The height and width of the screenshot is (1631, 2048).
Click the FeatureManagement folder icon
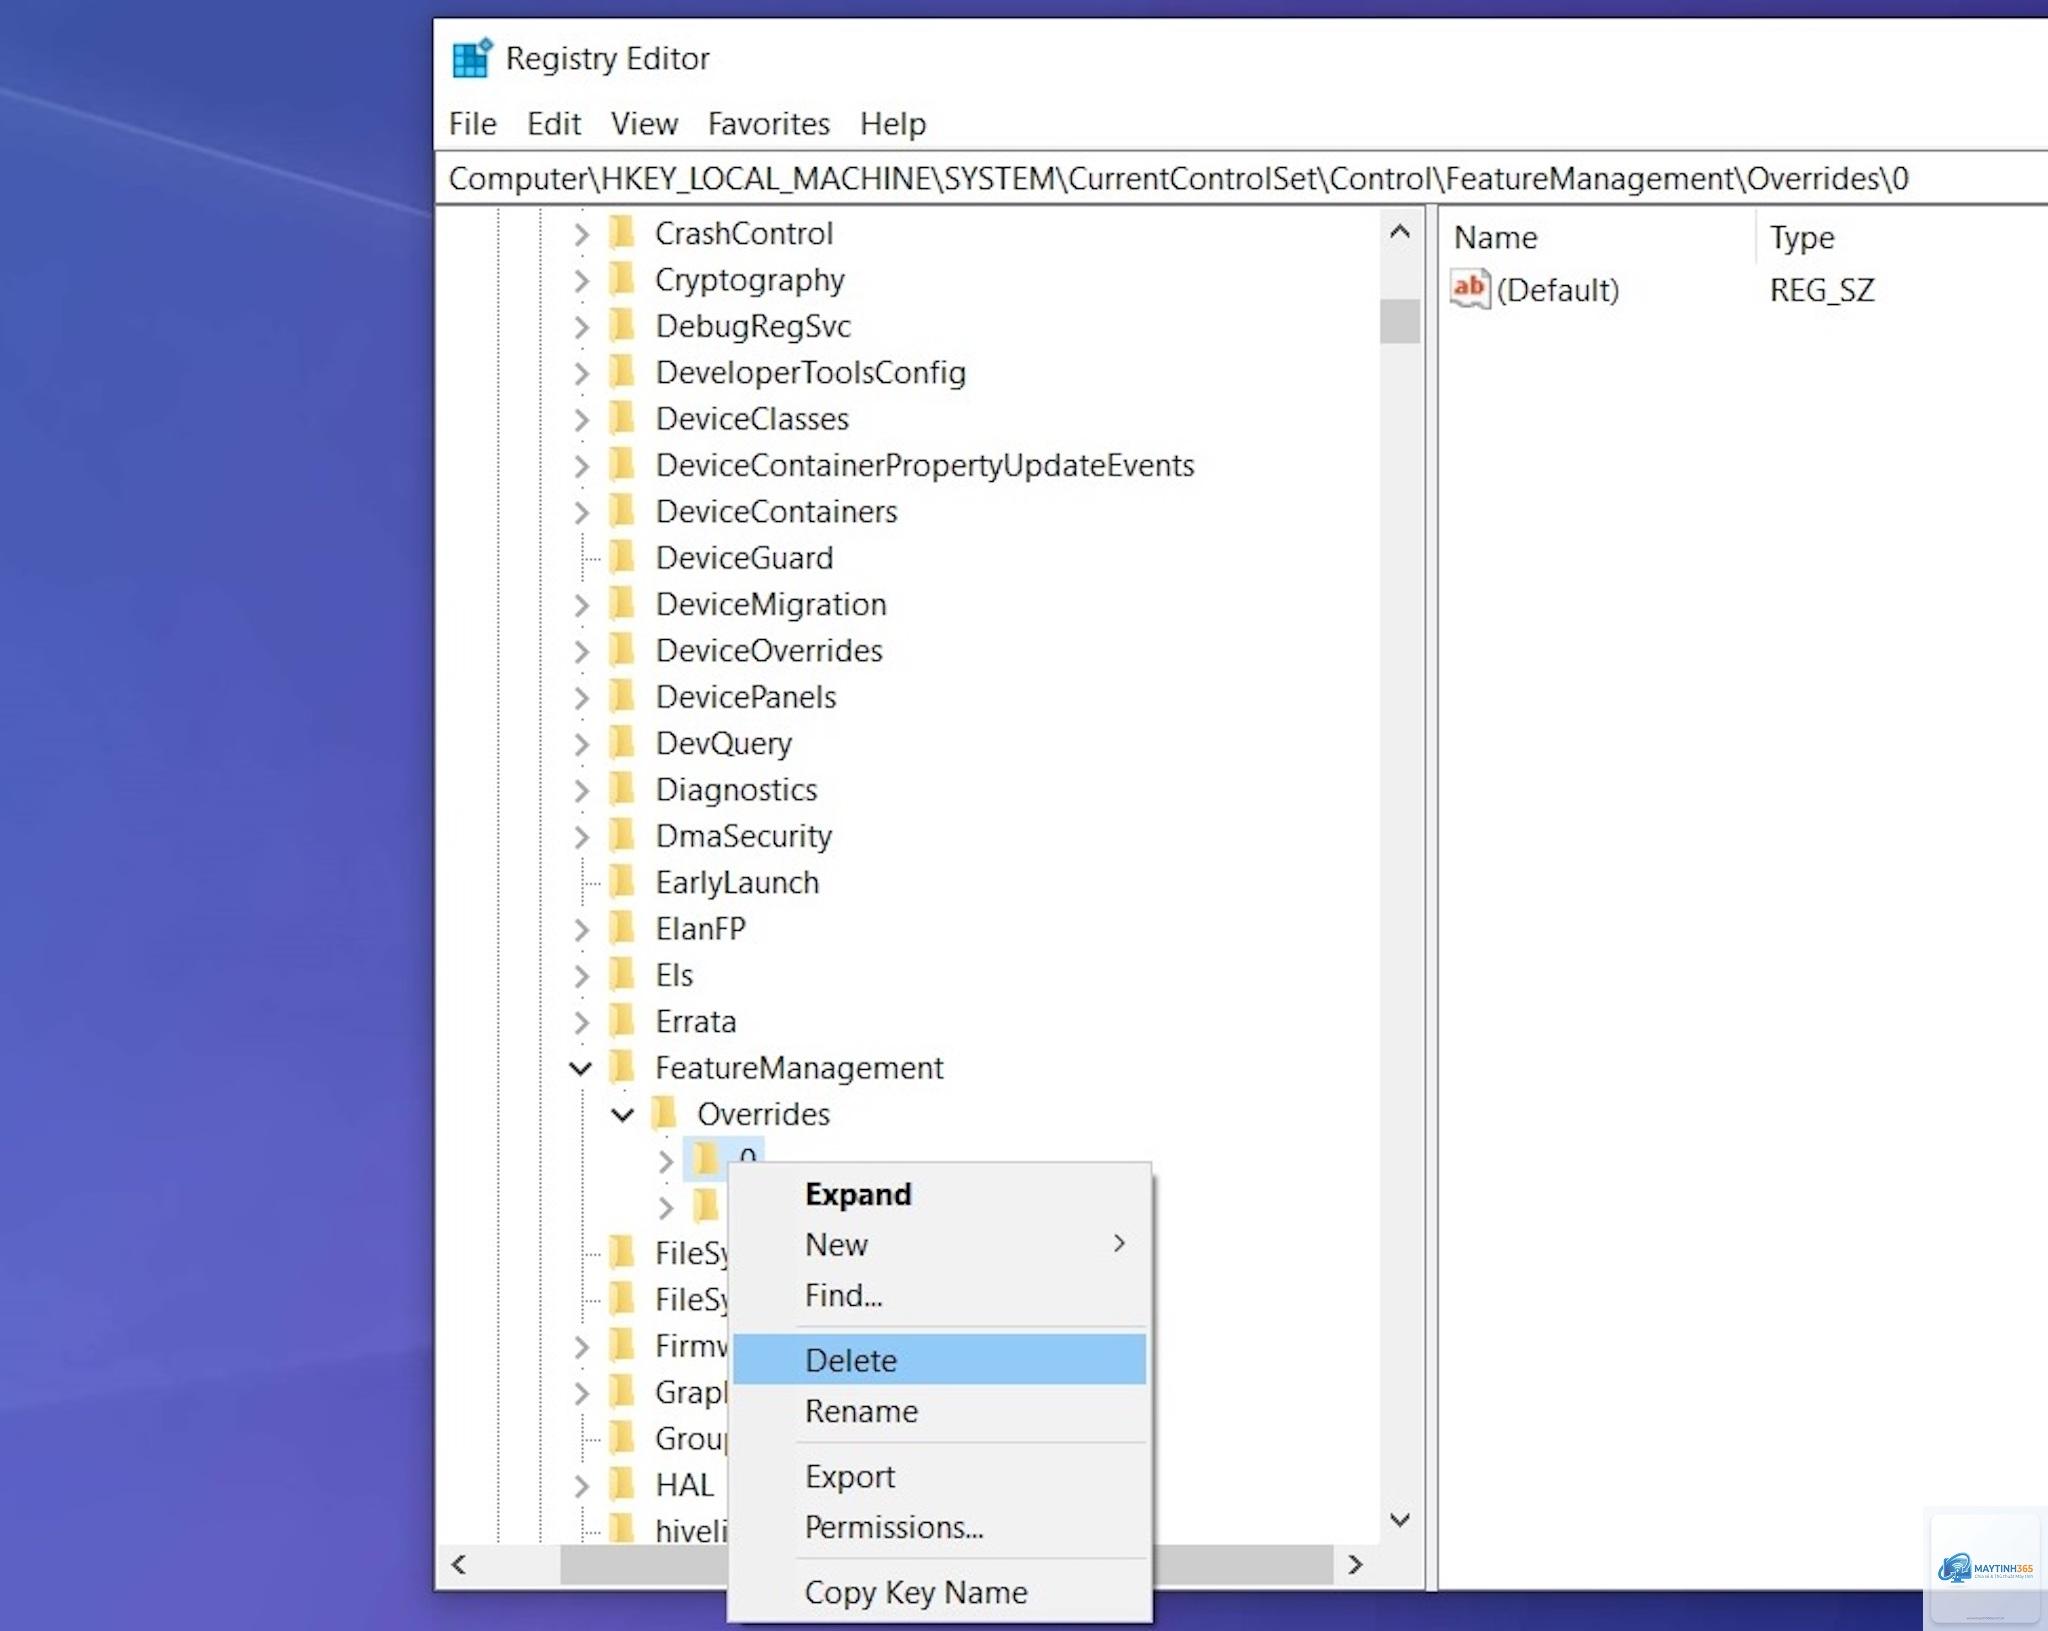click(622, 1067)
